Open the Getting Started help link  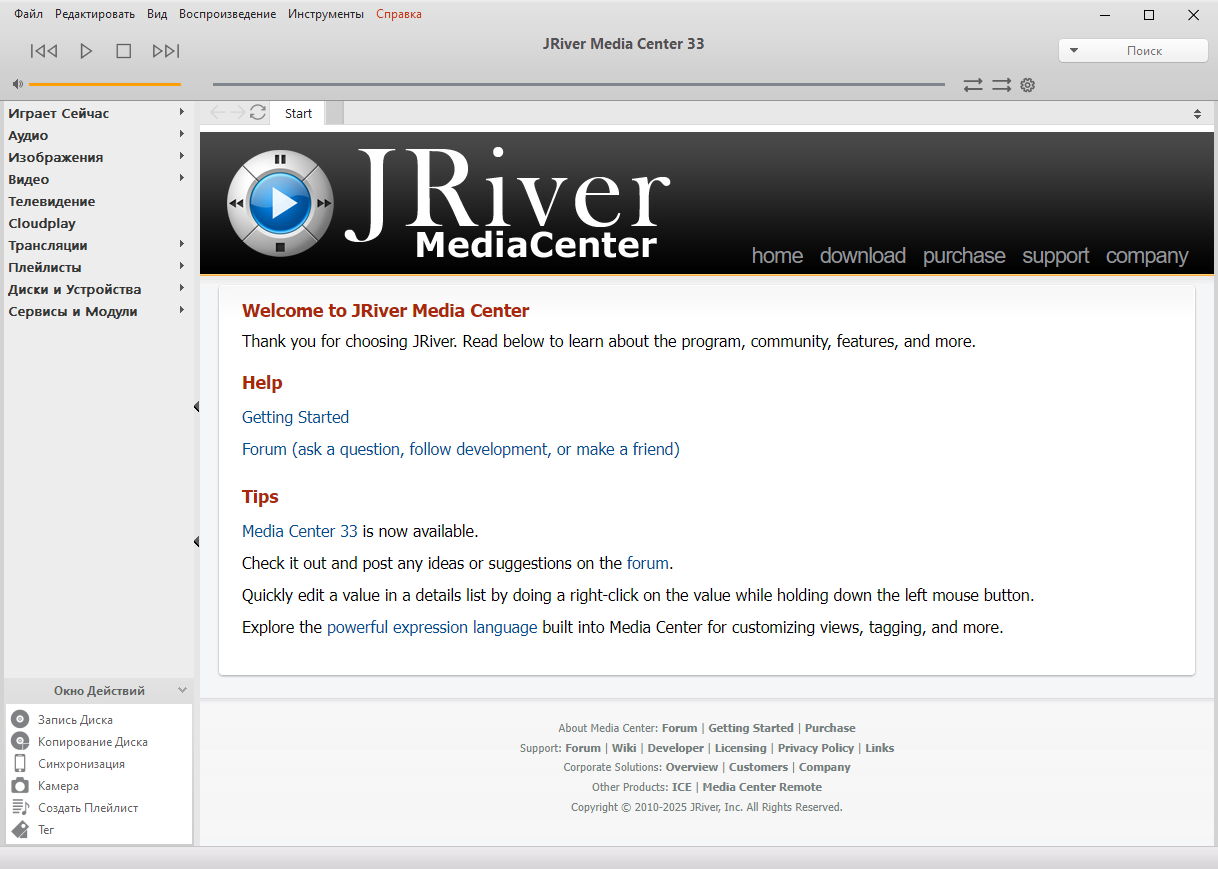(295, 417)
